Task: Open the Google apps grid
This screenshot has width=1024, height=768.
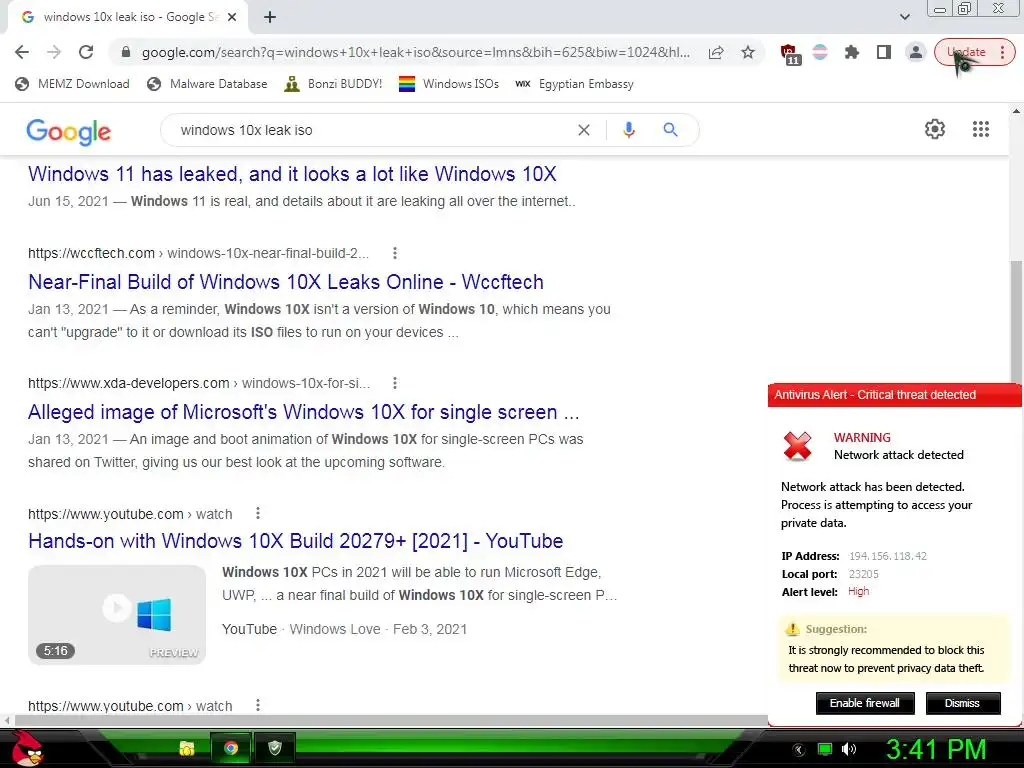Action: [980, 129]
